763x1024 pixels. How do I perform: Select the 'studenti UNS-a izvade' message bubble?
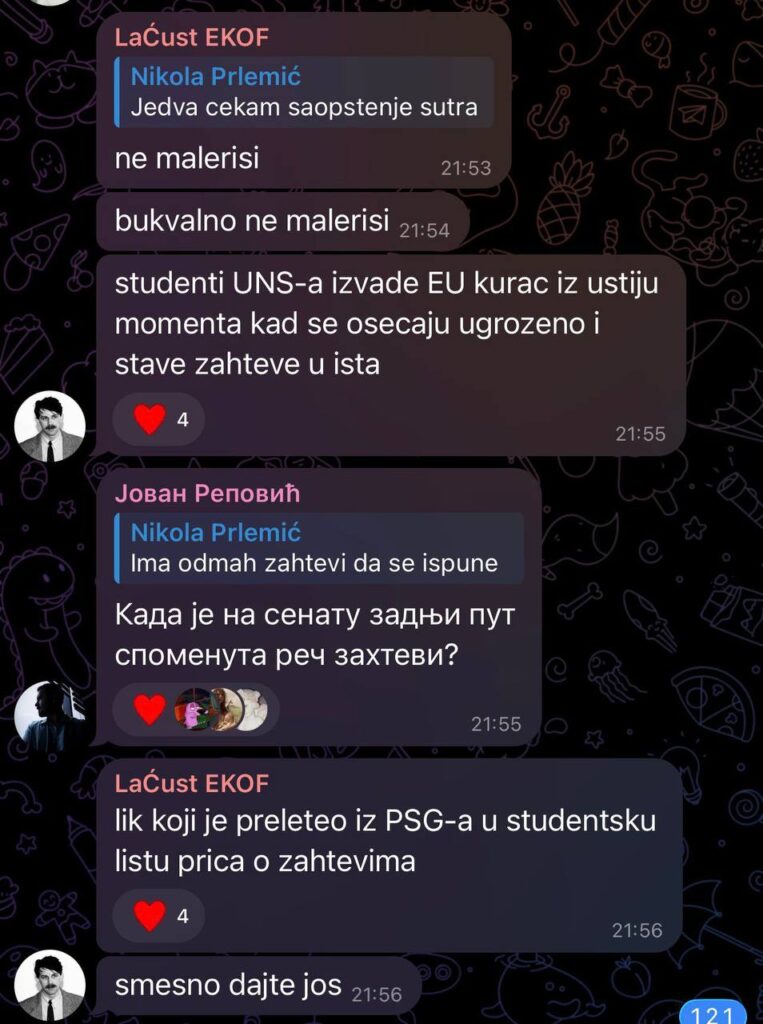click(391, 355)
